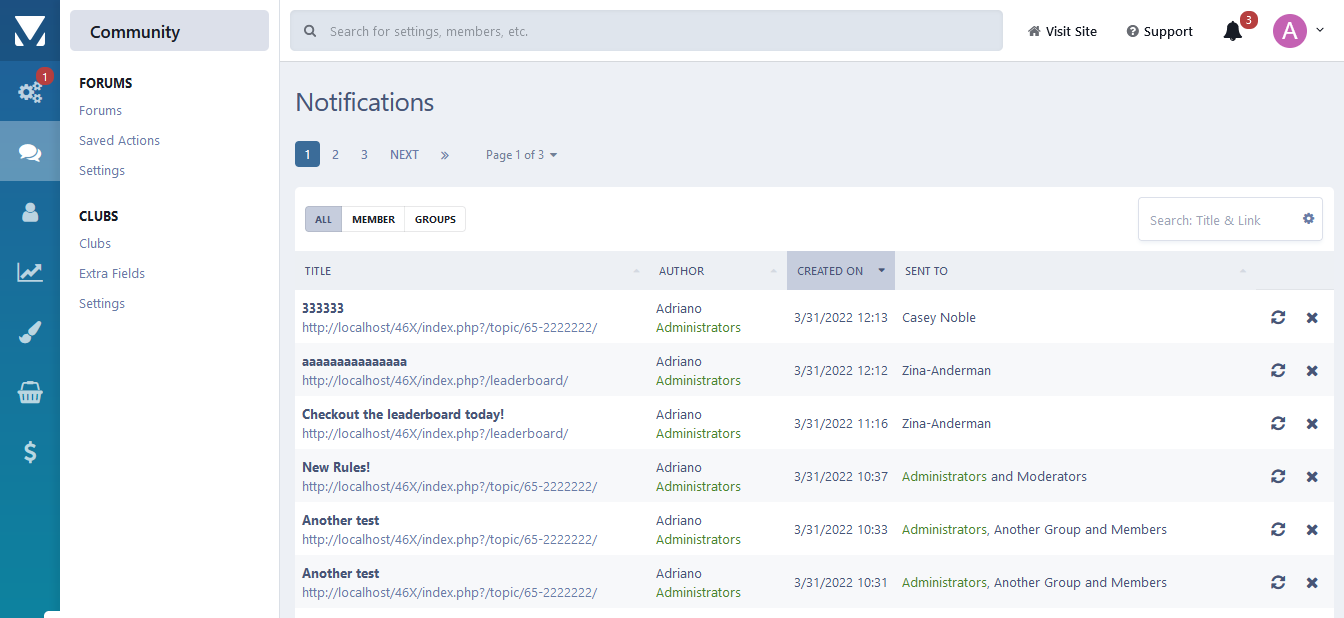The width and height of the screenshot is (1344, 618).
Task: Delete the Checkout the leaderboard today notification
Action: pos(1312,423)
